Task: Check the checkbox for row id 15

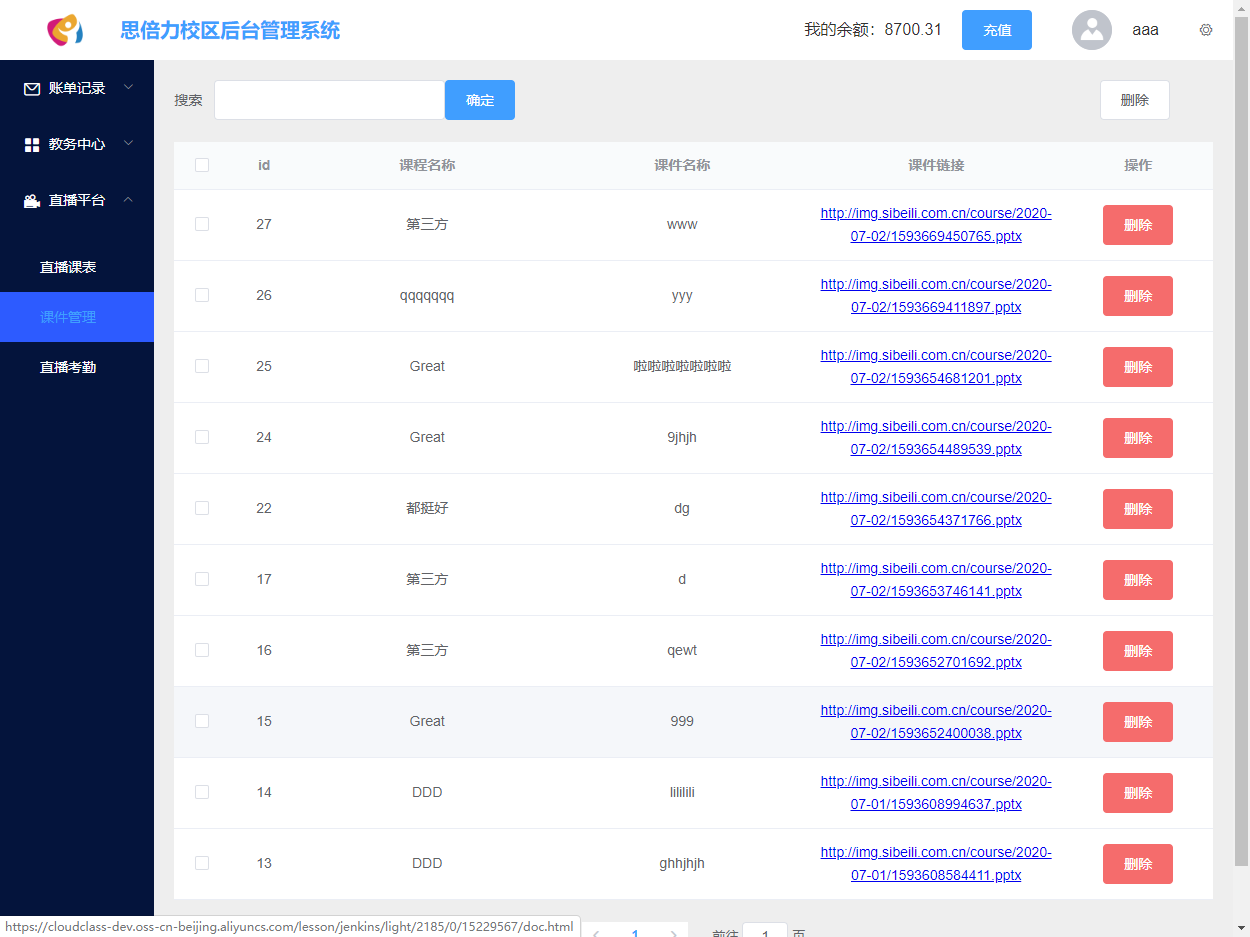Action: (x=202, y=721)
